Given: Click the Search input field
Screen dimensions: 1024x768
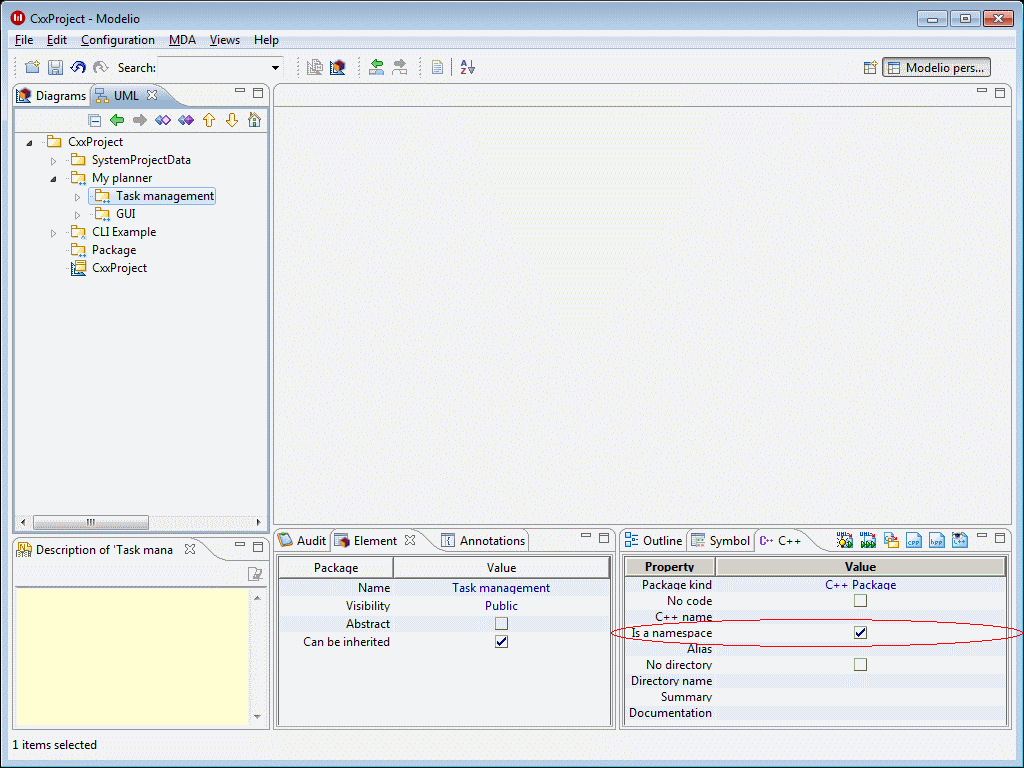Looking at the screenshot, I should [x=214, y=67].
